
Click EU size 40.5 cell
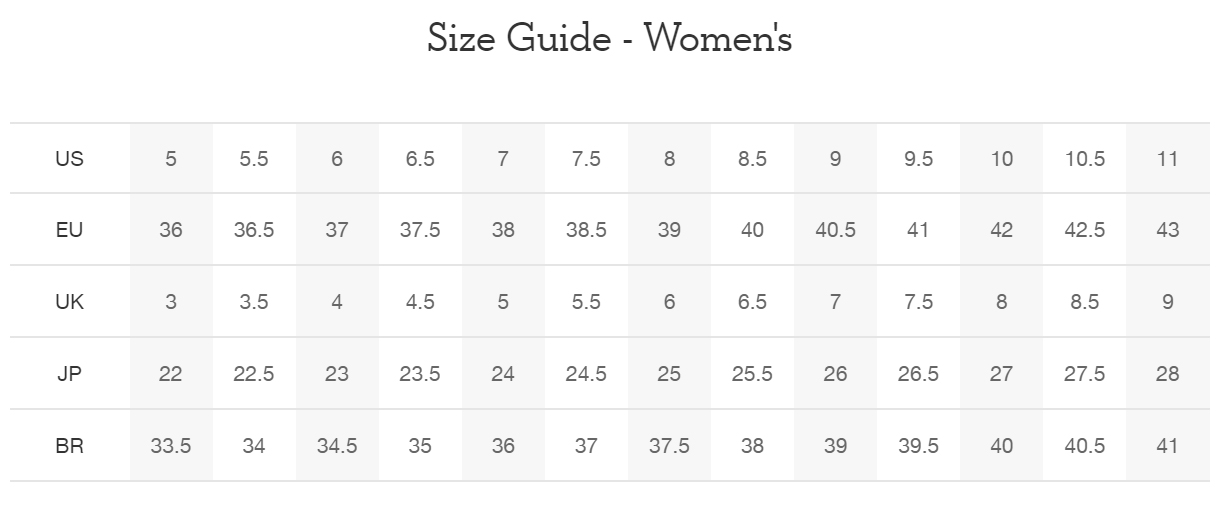(835, 230)
